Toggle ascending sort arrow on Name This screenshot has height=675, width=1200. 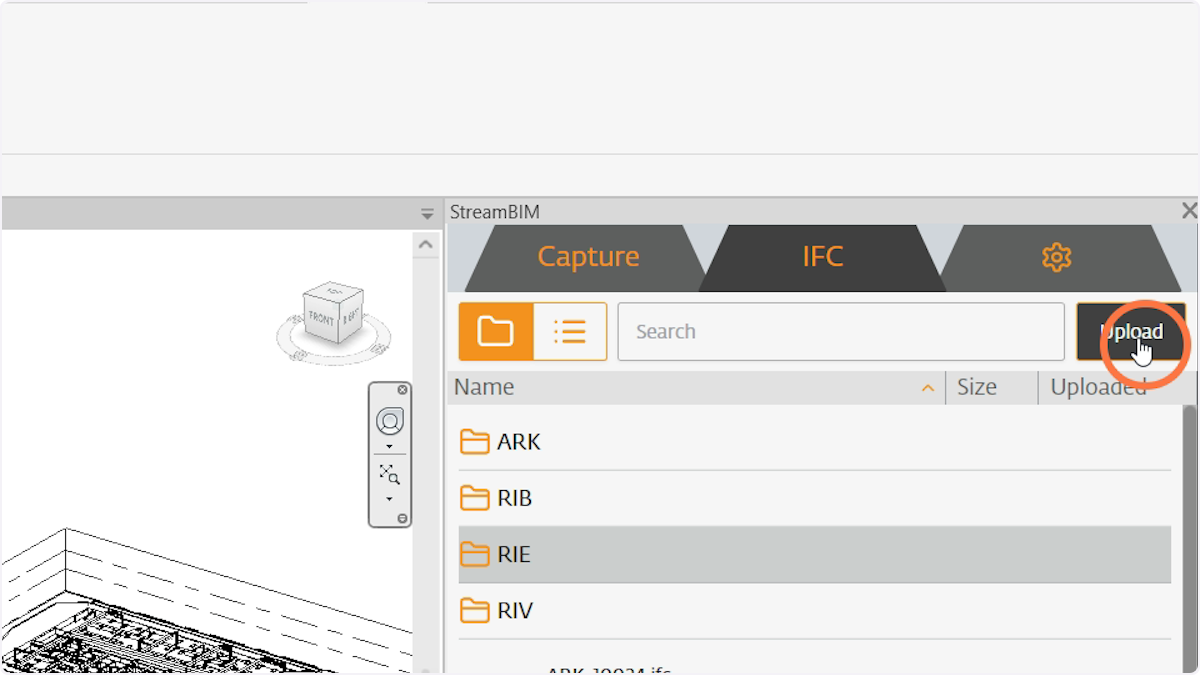pyautogui.click(x=928, y=388)
